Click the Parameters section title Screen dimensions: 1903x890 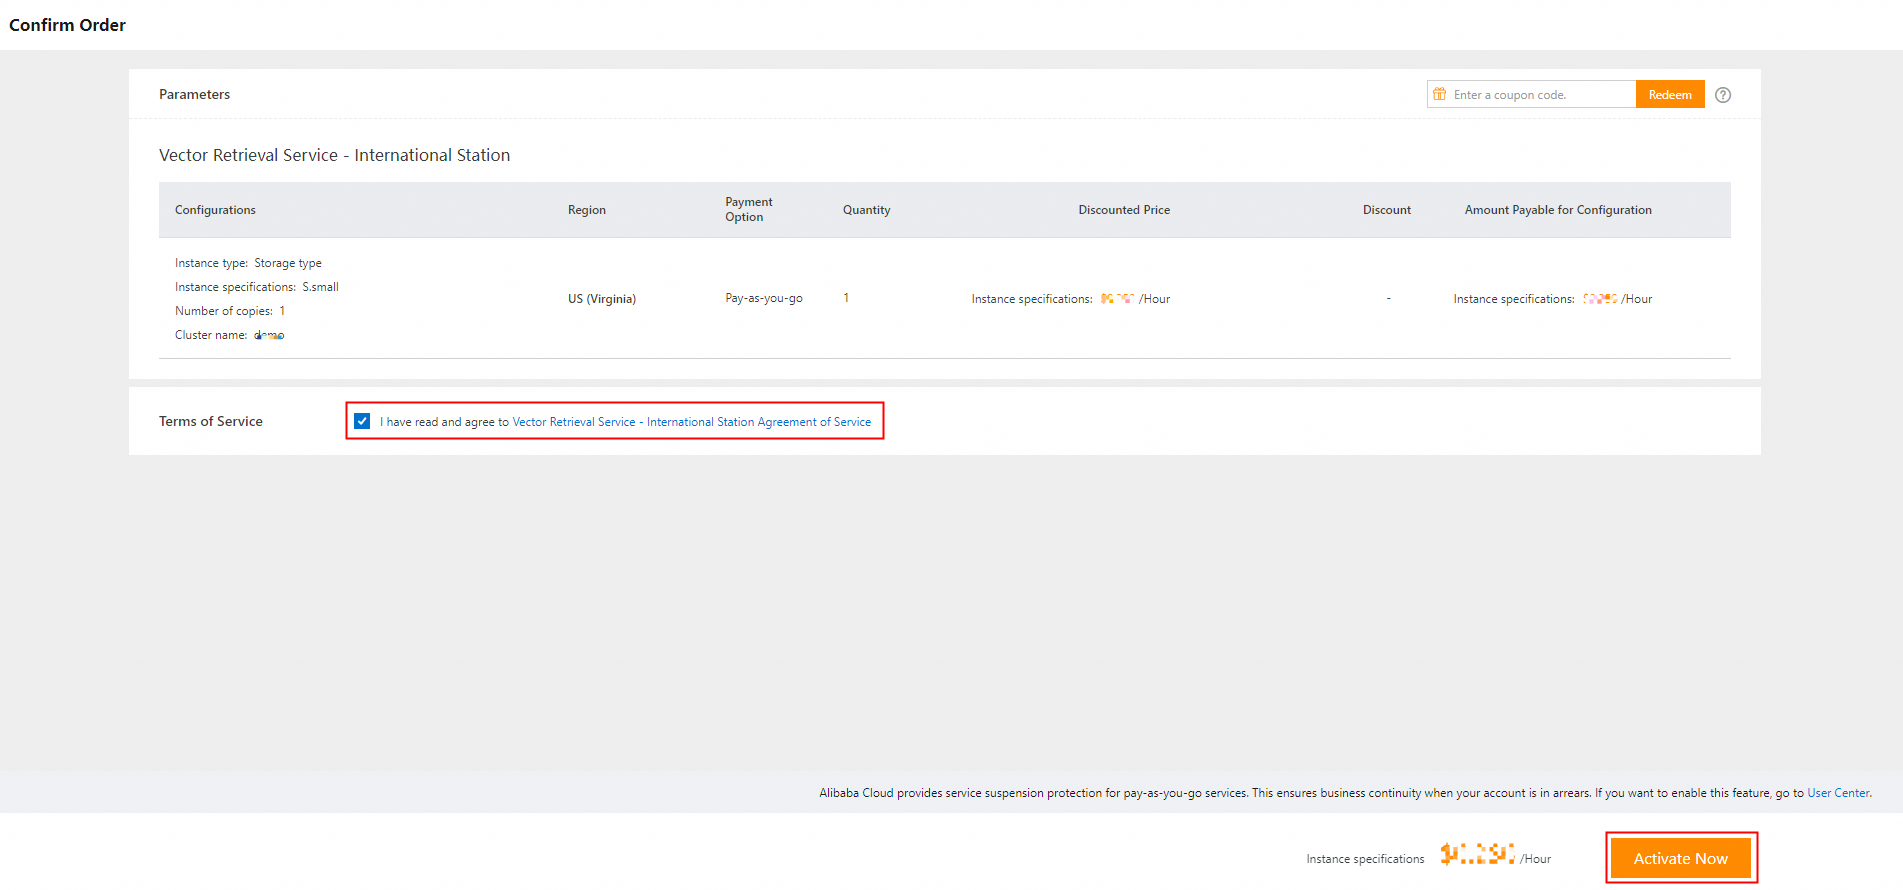[x=194, y=94]
